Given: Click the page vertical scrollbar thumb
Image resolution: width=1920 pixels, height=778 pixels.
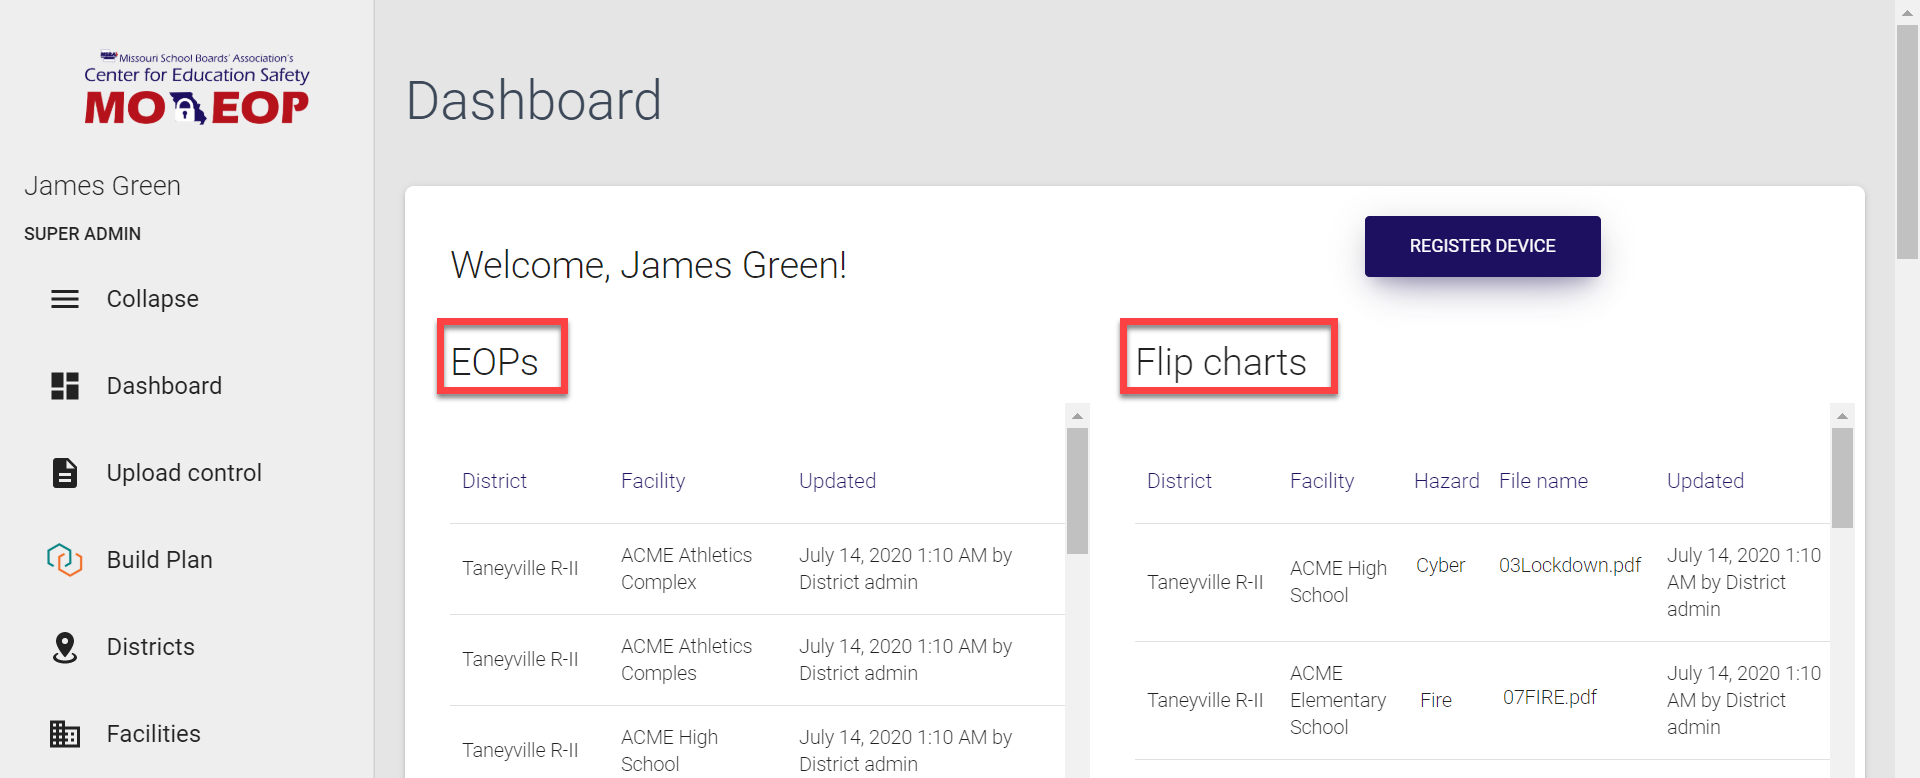Looking at the screenshot, I should 1907,140.
